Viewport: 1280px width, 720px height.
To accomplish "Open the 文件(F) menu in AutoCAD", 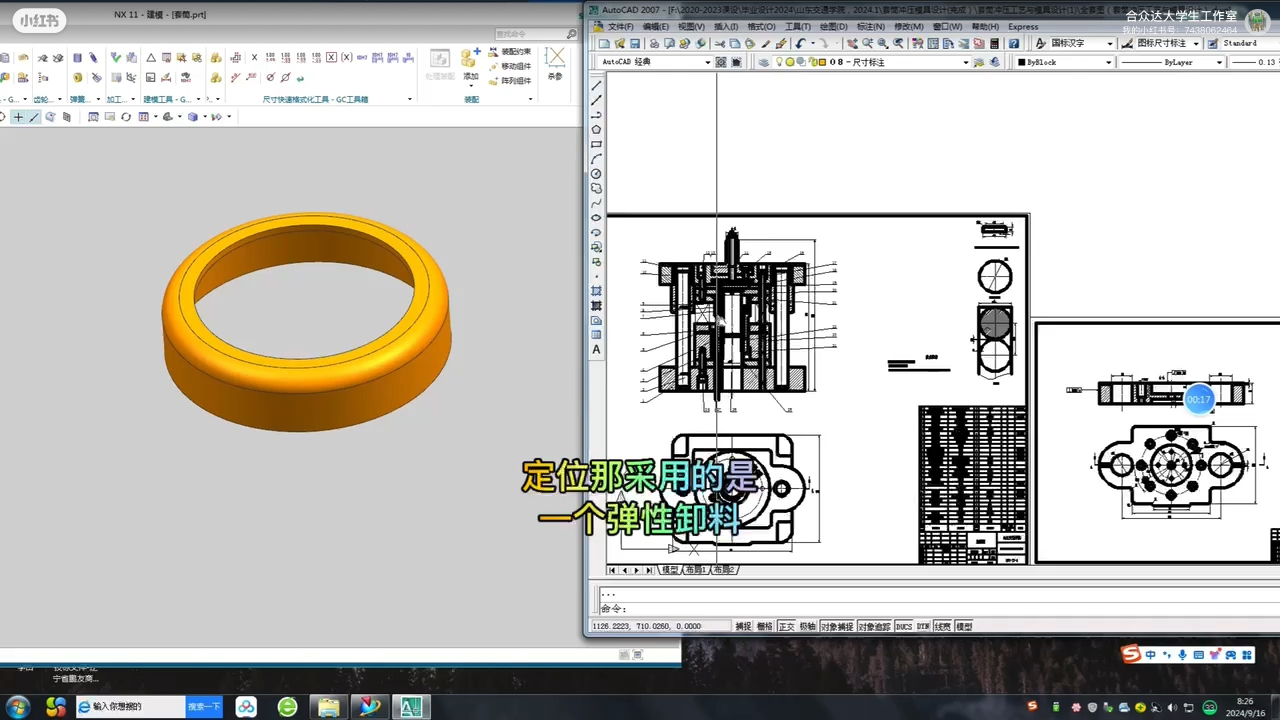I will [620, 27].
